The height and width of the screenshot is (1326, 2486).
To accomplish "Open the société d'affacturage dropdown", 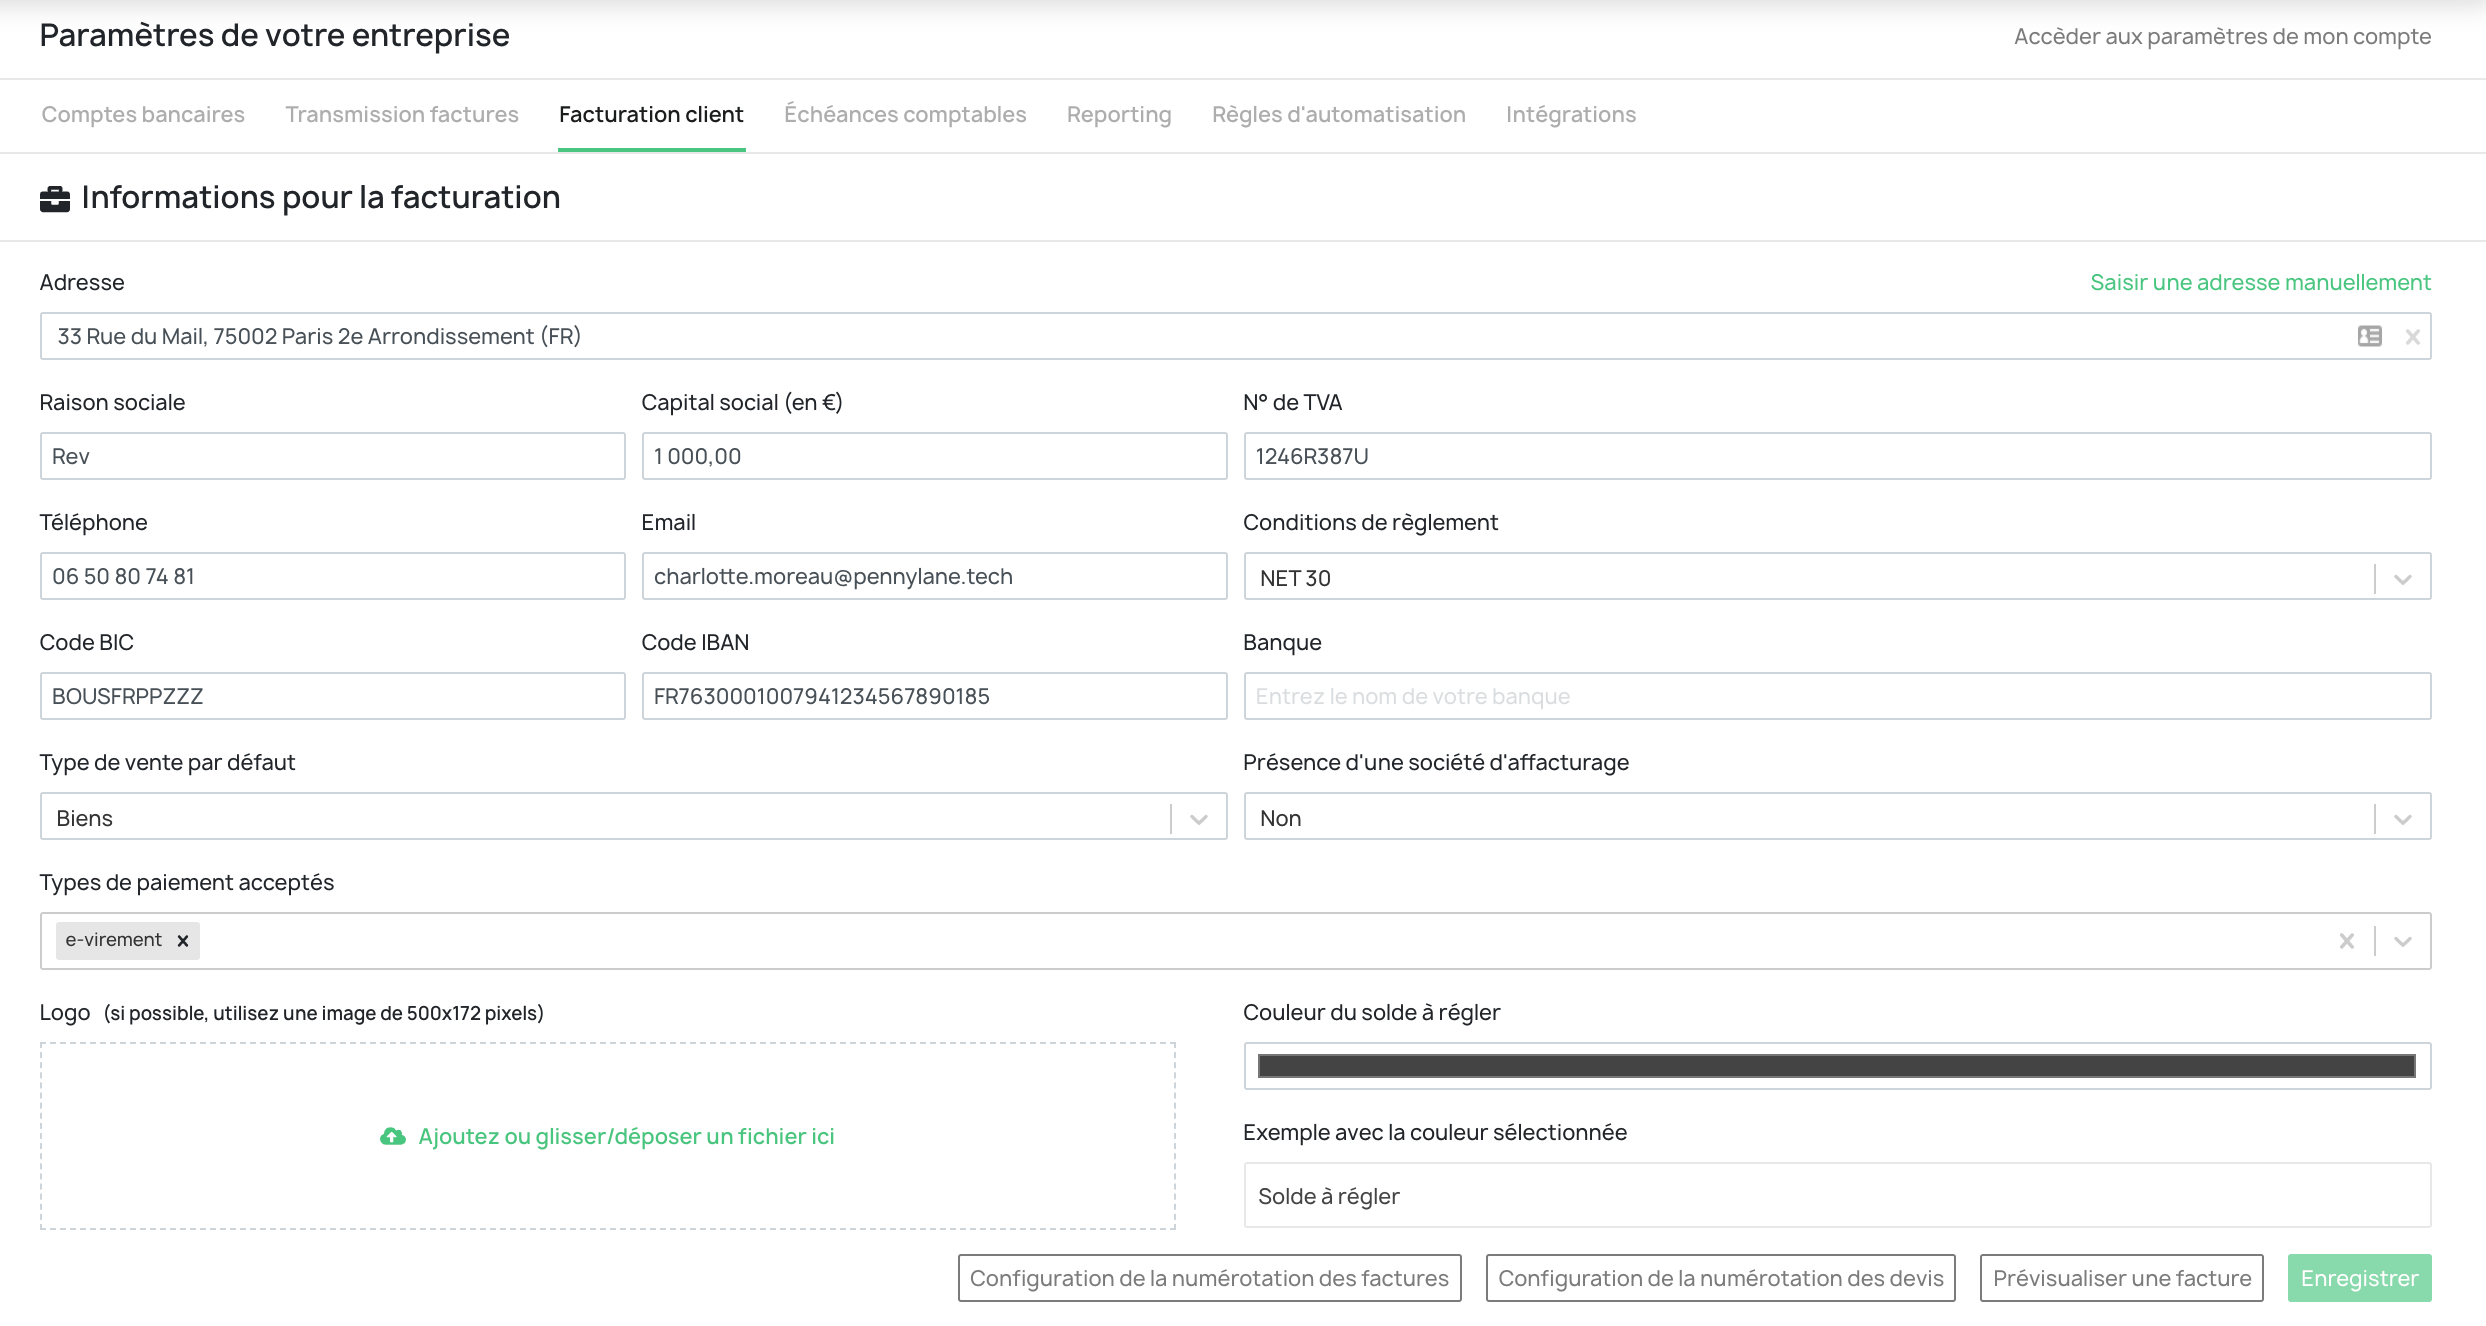I will point(2402,818).
